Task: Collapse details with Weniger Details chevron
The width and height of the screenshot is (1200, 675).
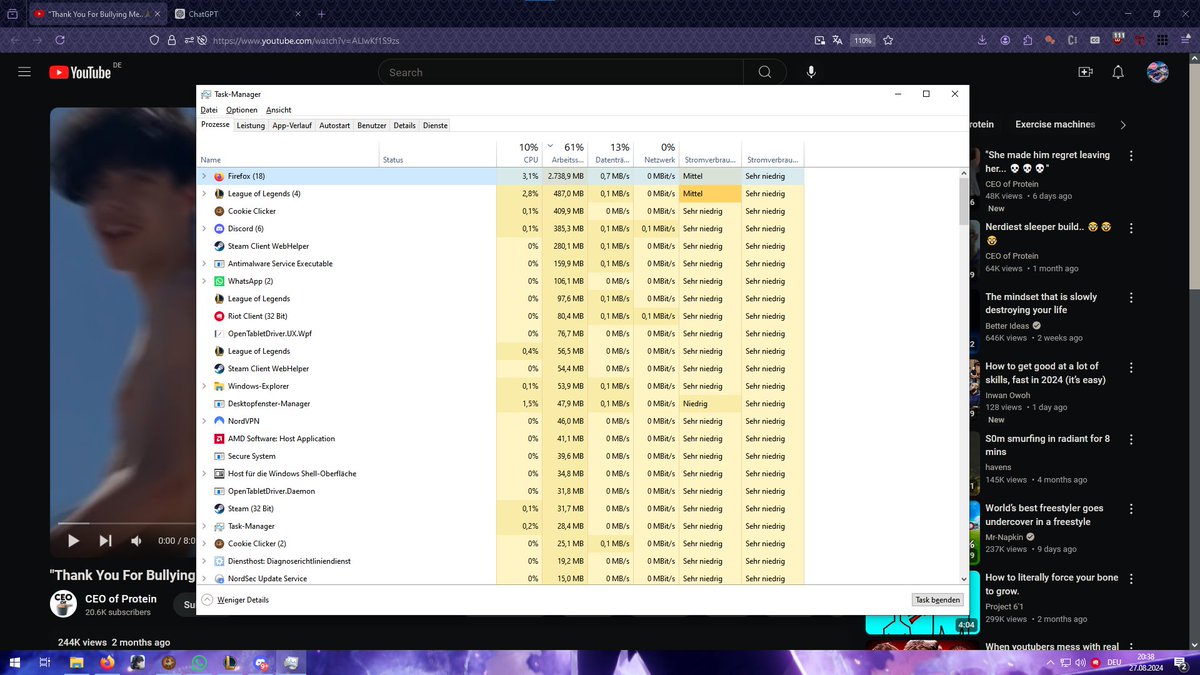Action: tap(207, 600)
